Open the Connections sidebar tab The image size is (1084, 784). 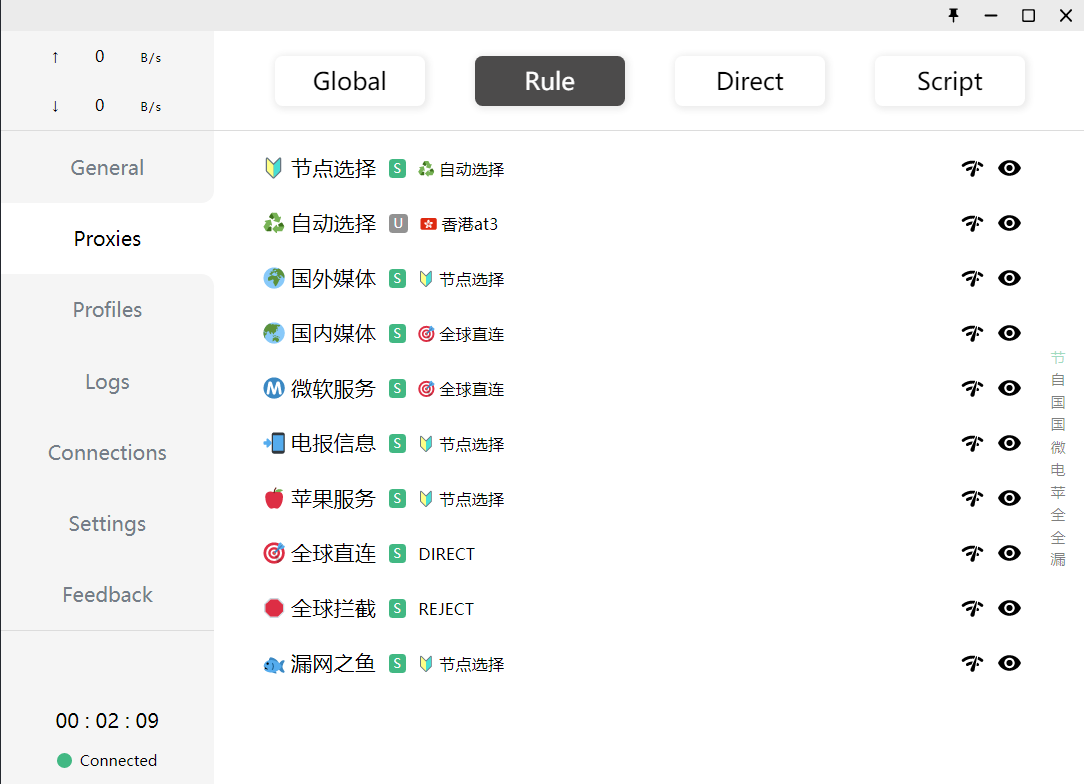107,453
